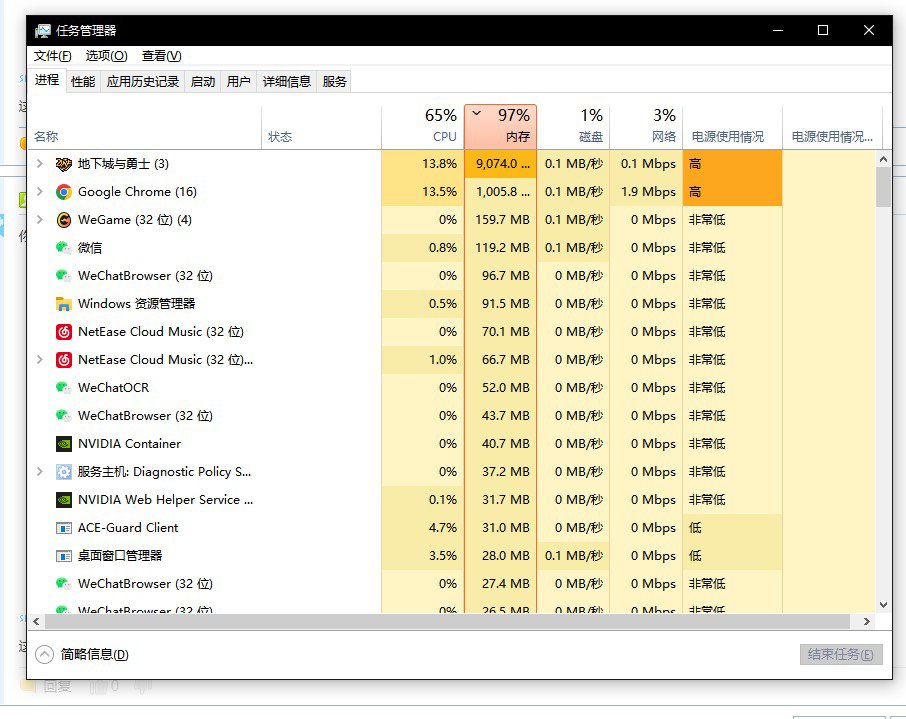Image resolution: width=906 pixels, height=719 pixels.
Task: Click the 9,074.0 memory value cell
Action: click(x=500, y=164)
